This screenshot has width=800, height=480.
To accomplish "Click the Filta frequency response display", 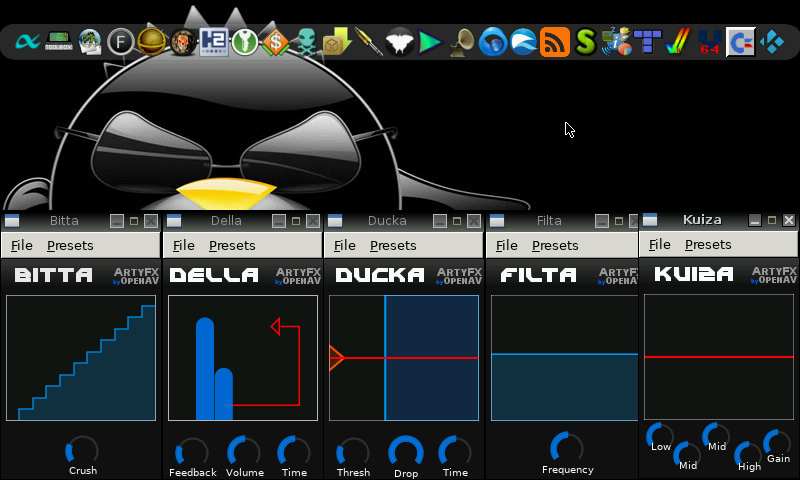I will pos(565,358).
